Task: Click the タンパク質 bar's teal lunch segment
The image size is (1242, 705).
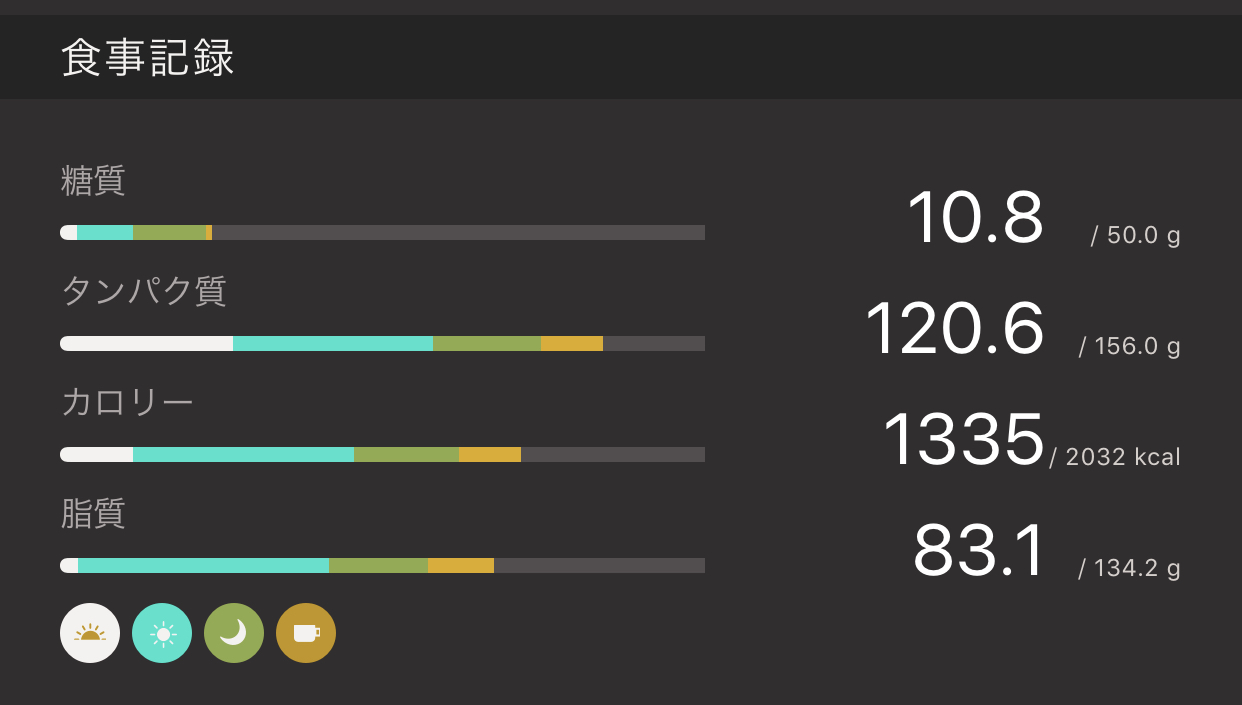Action: (x=333, y=344)
